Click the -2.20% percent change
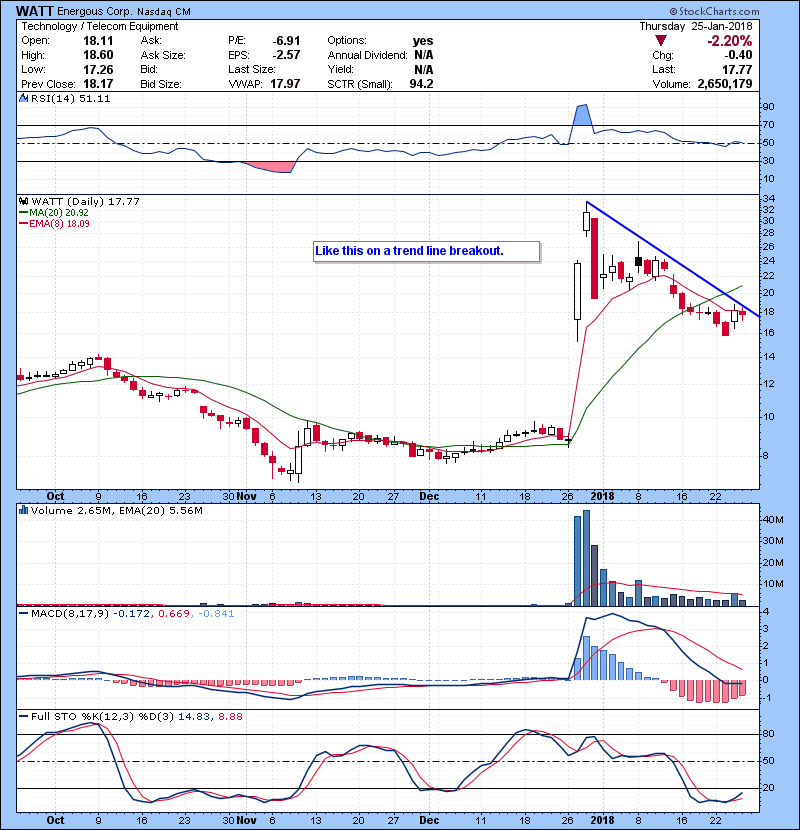800x830 pixels. (730, 41)
